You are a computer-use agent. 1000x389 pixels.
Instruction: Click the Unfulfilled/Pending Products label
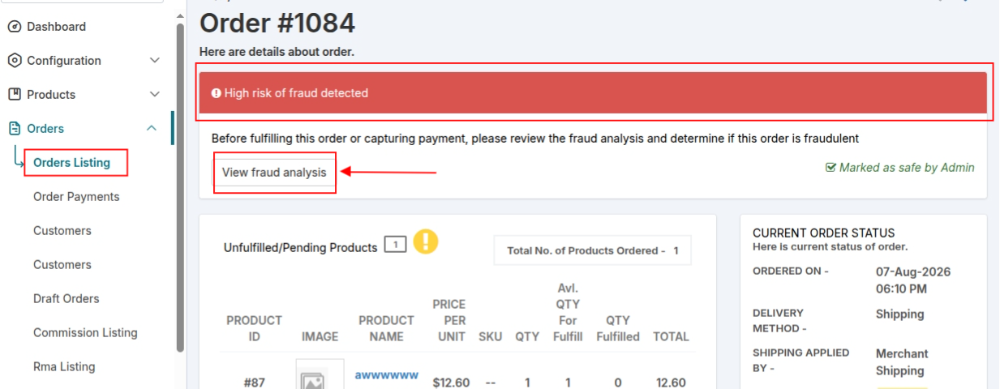tap(300, 248)
